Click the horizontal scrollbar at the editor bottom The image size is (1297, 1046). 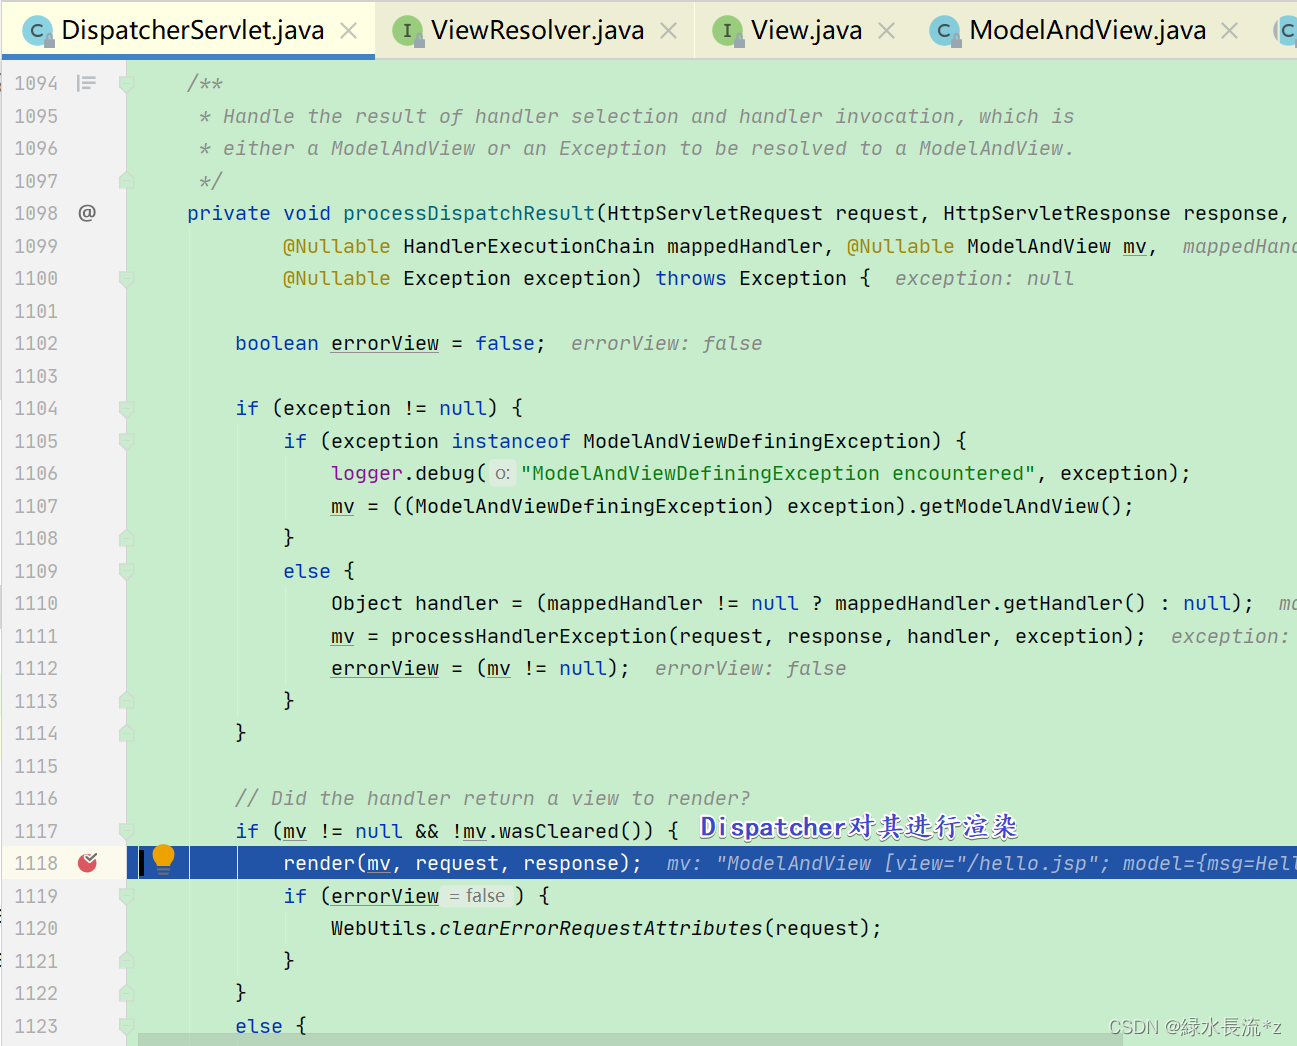[630, 1039]
